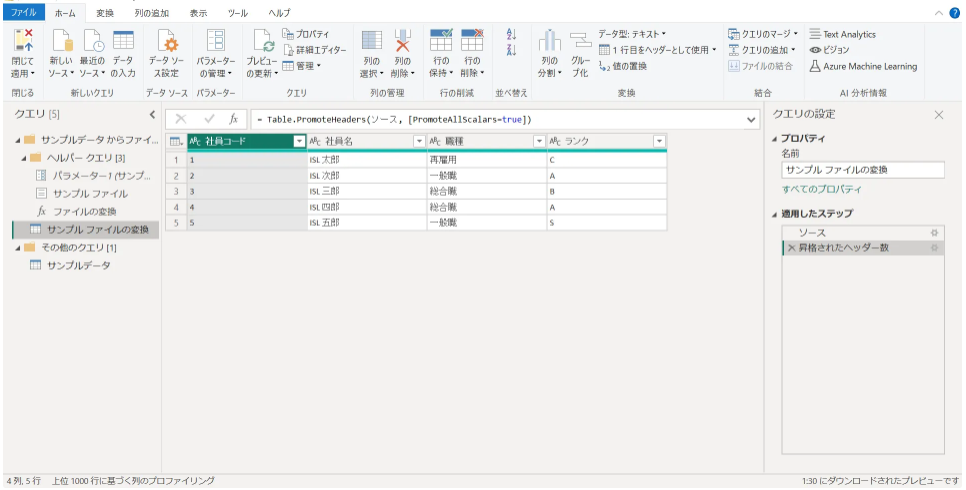Click the プレビューの更新 refresh icon

click(262, 43)
